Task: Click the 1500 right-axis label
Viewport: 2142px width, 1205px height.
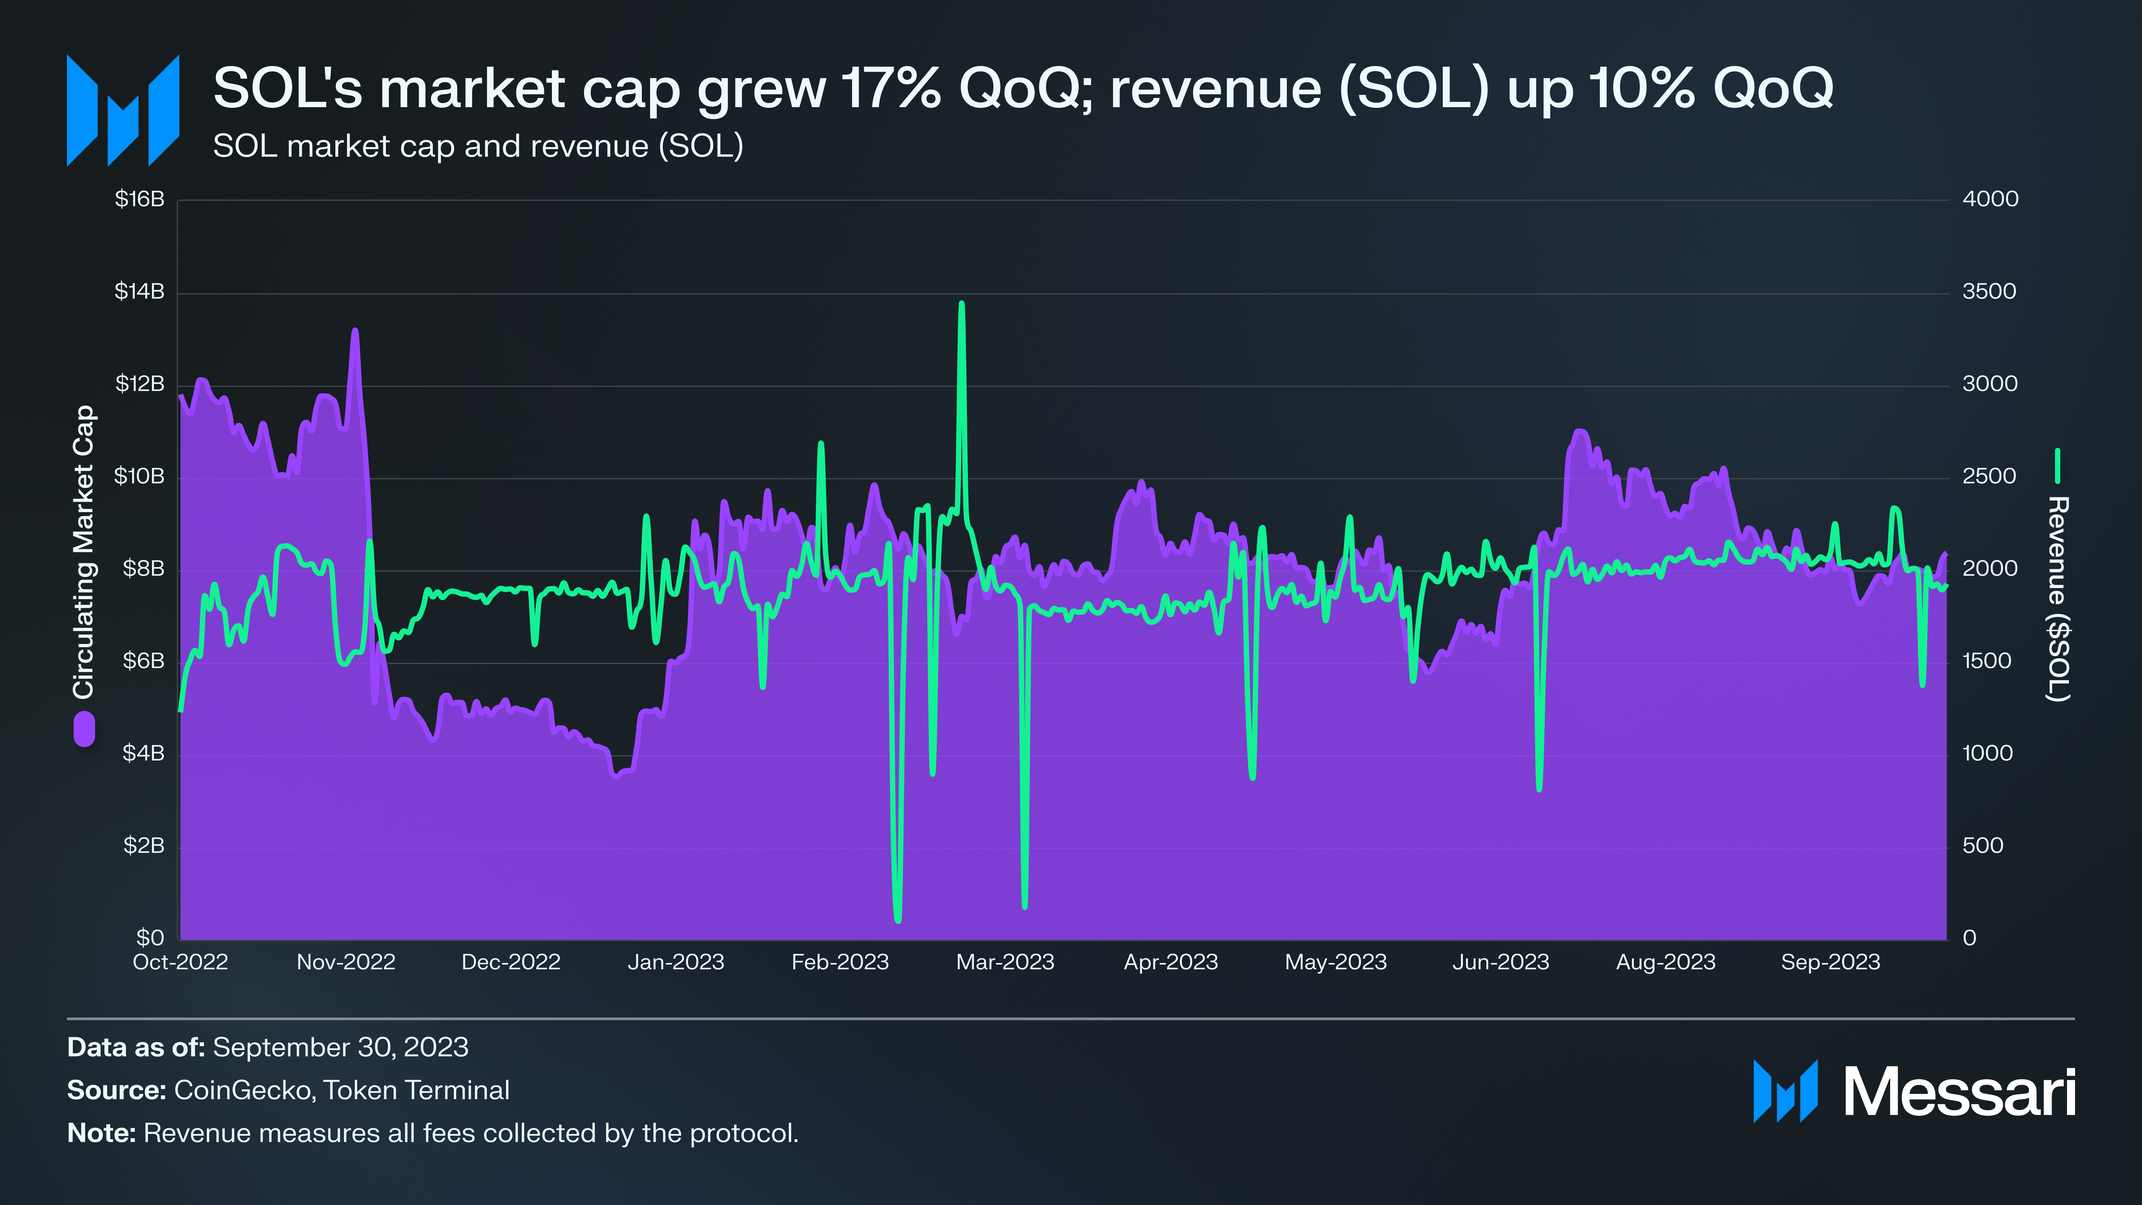Action: click(1987, 661)
